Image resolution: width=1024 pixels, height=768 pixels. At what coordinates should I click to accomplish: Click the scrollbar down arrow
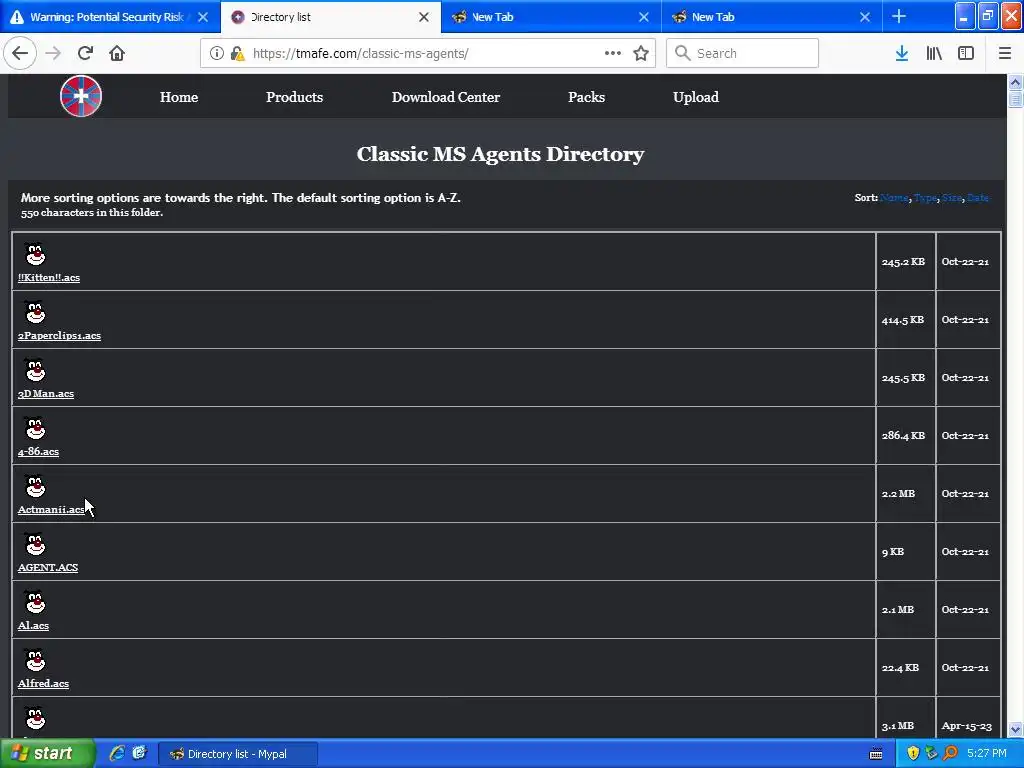1016,729
